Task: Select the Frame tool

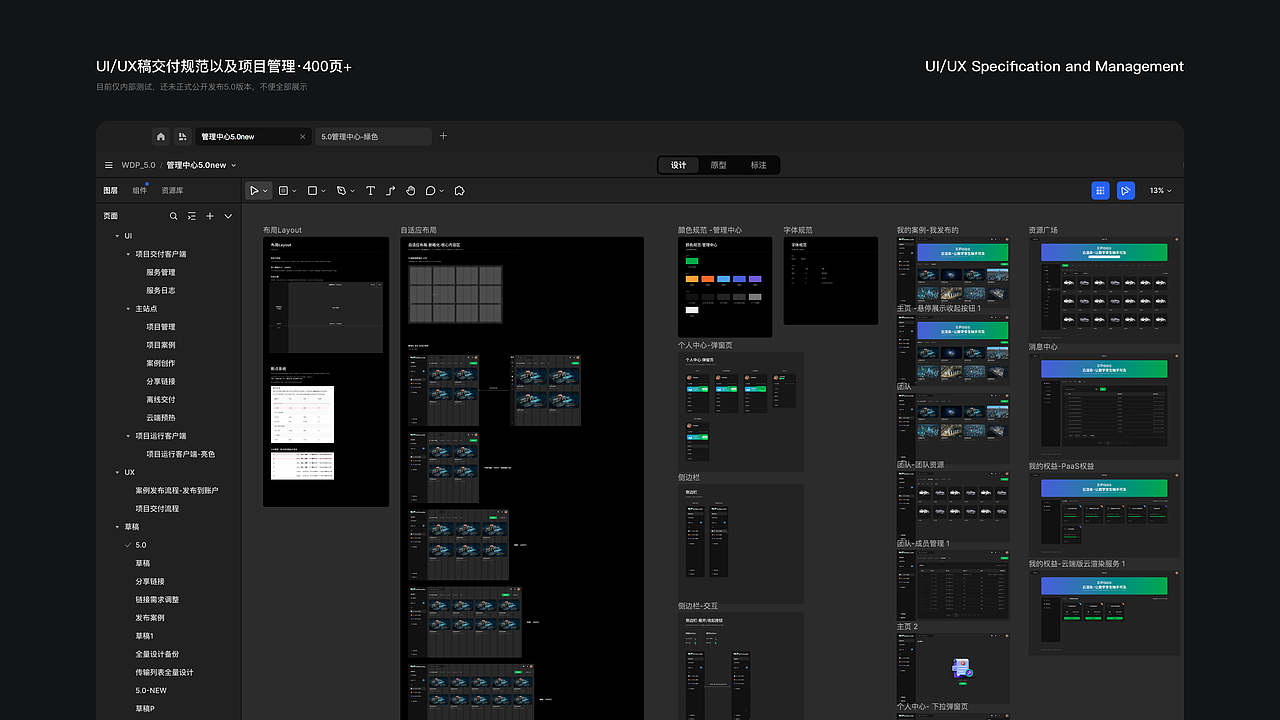Action: (x=283, y=190)
